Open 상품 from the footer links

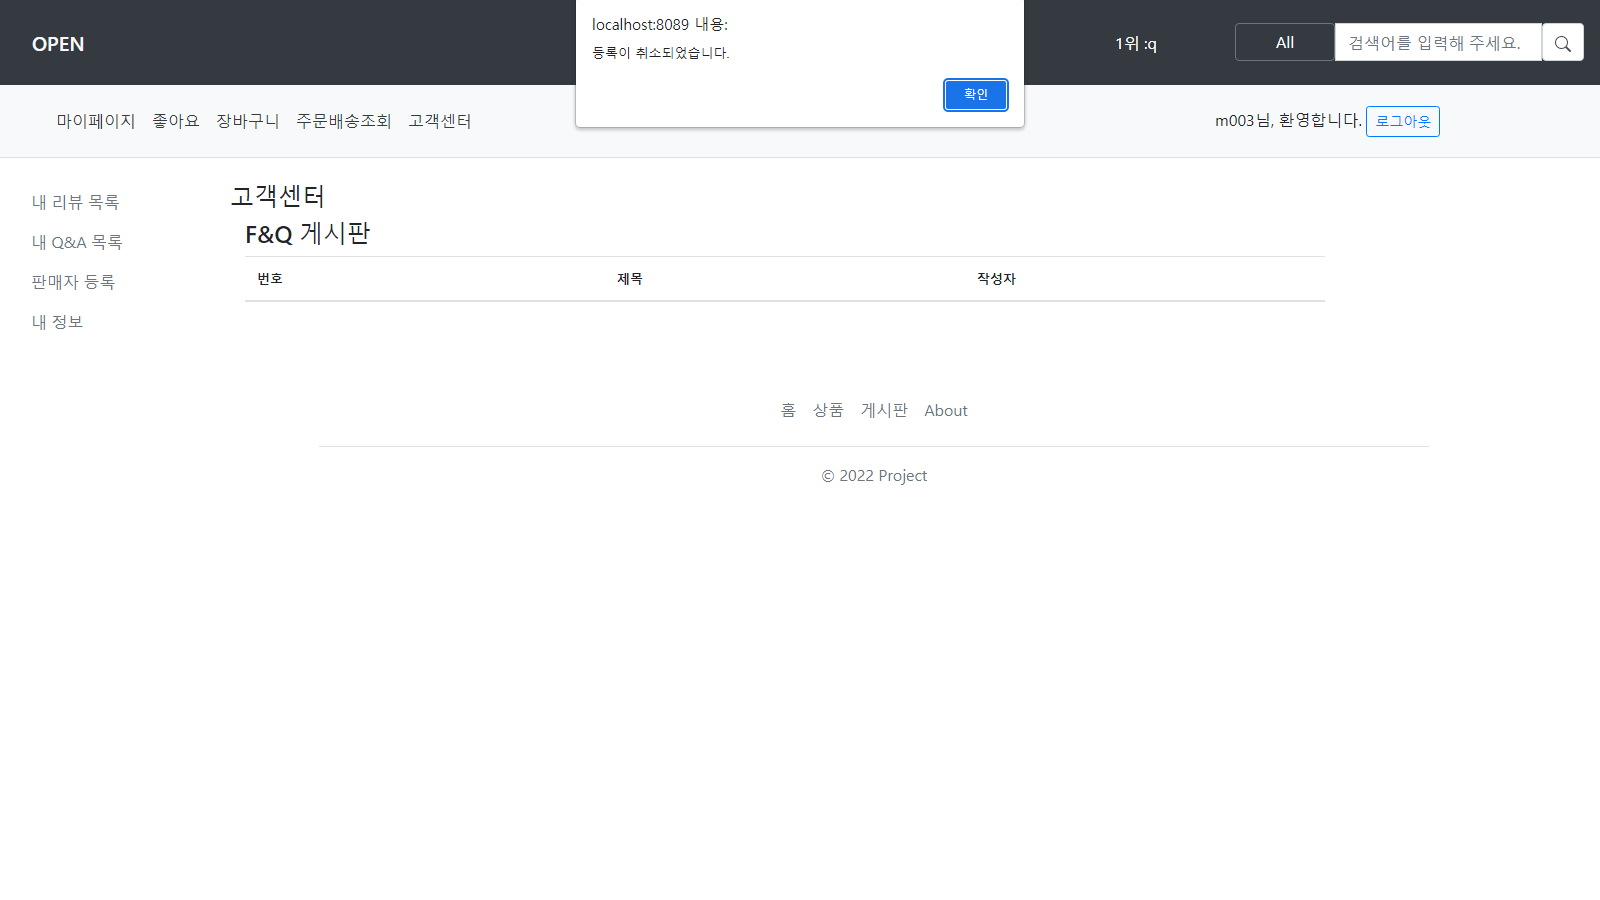coord(828,410)
